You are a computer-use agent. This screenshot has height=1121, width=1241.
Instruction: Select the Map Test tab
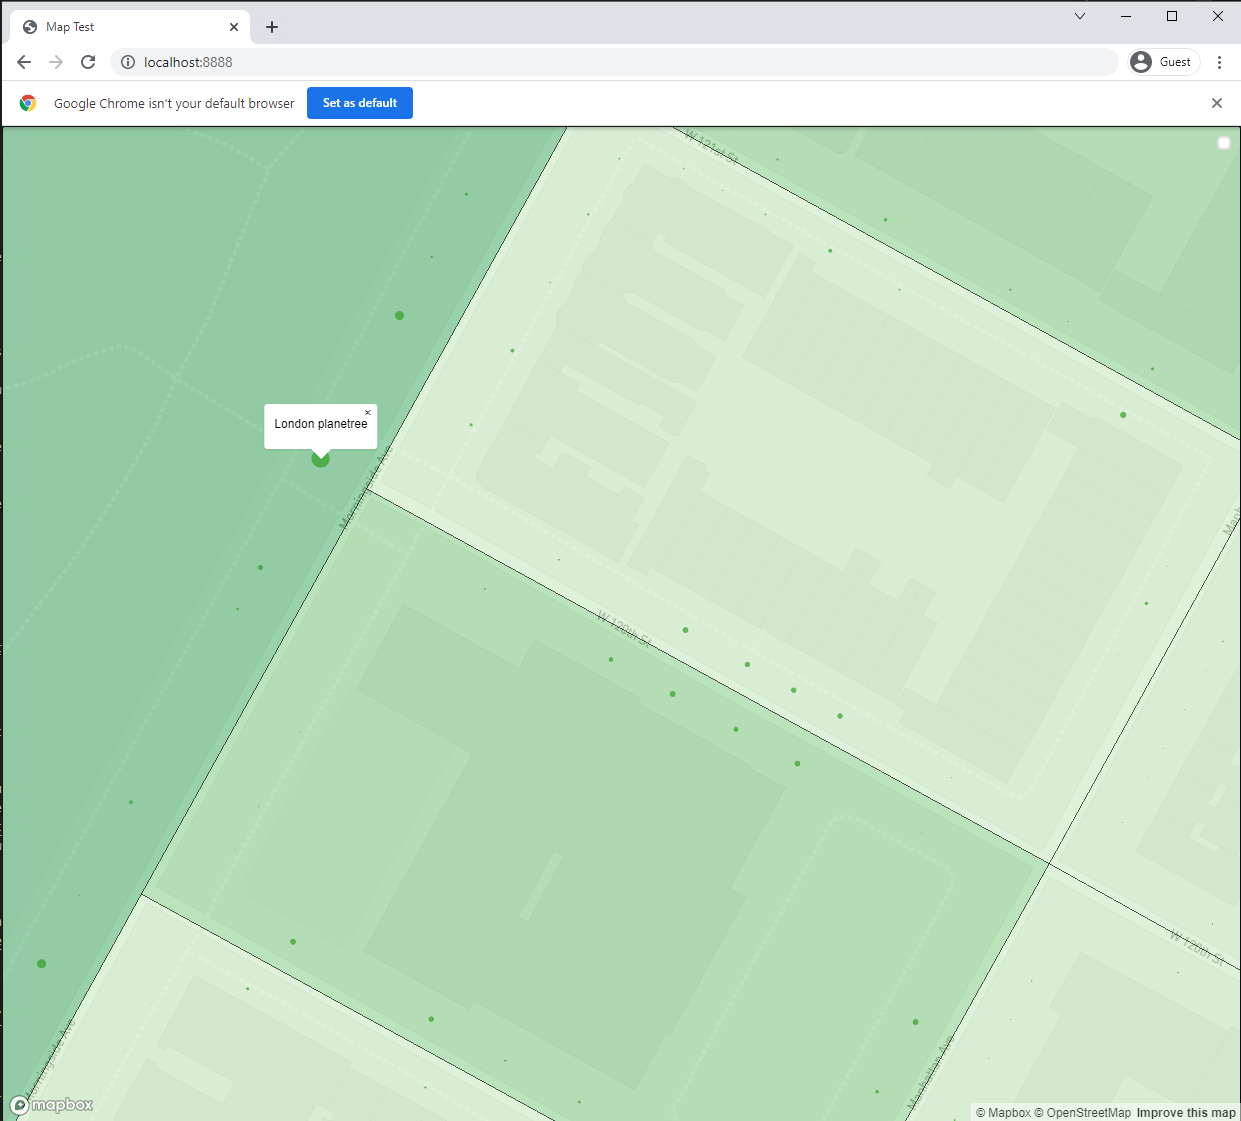point(120,27)
